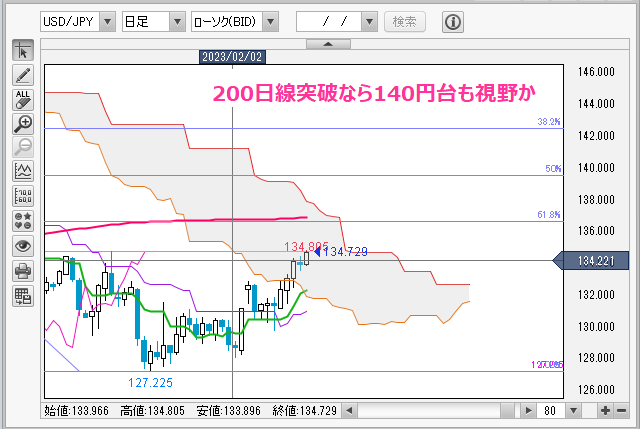
Task: Click the 140.000 price axis label
Action: click(x=596, y=168)
